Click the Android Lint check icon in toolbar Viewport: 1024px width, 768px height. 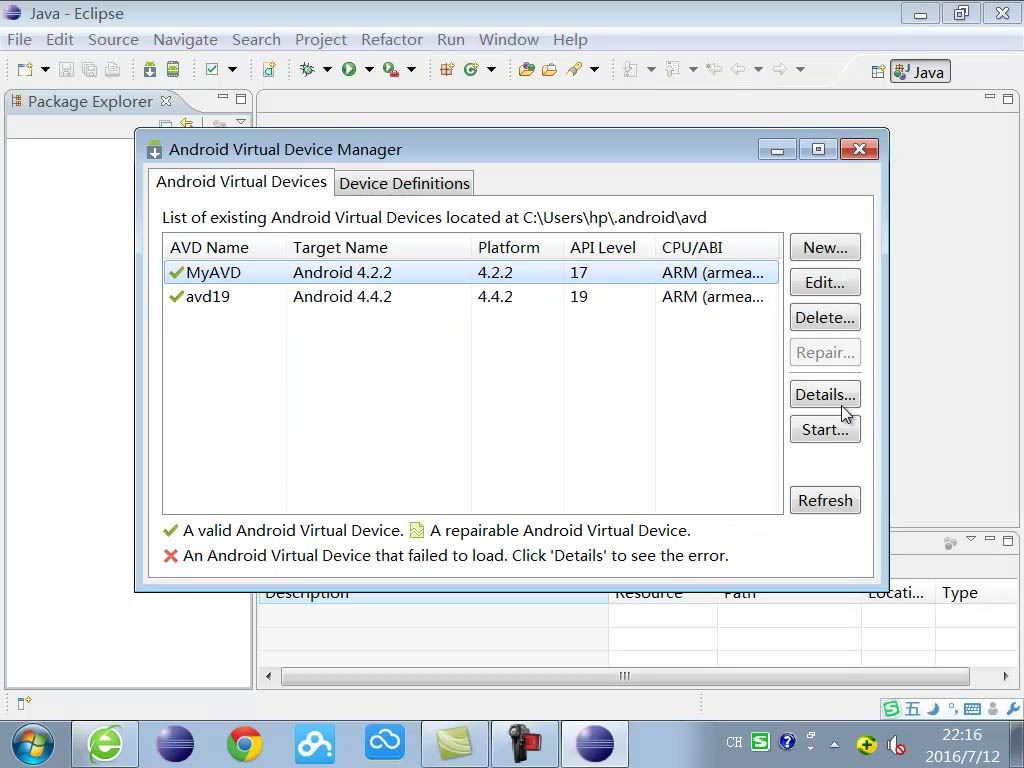[x=212, y=69]
